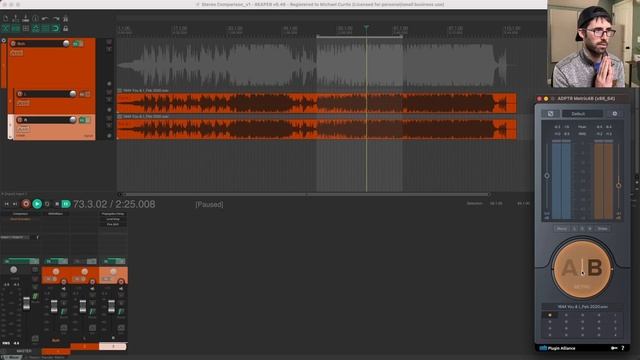This screenshot has height=360, width=640.
Task: Click the master pan knob in mixer
Action: (13, 270)
